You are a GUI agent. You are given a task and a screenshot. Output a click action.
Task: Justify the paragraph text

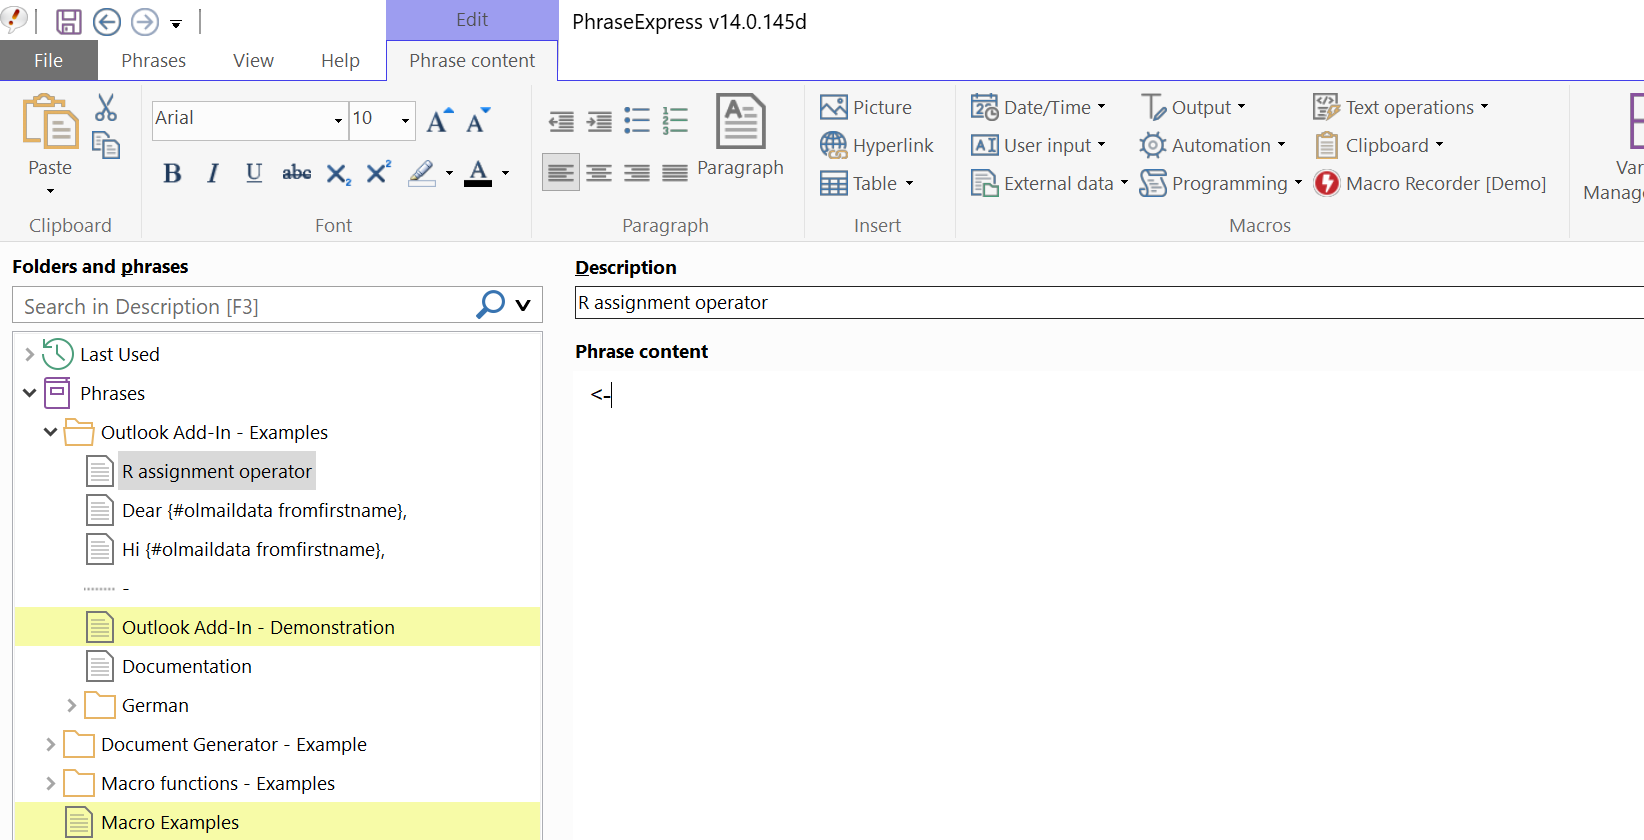point(675,173)
